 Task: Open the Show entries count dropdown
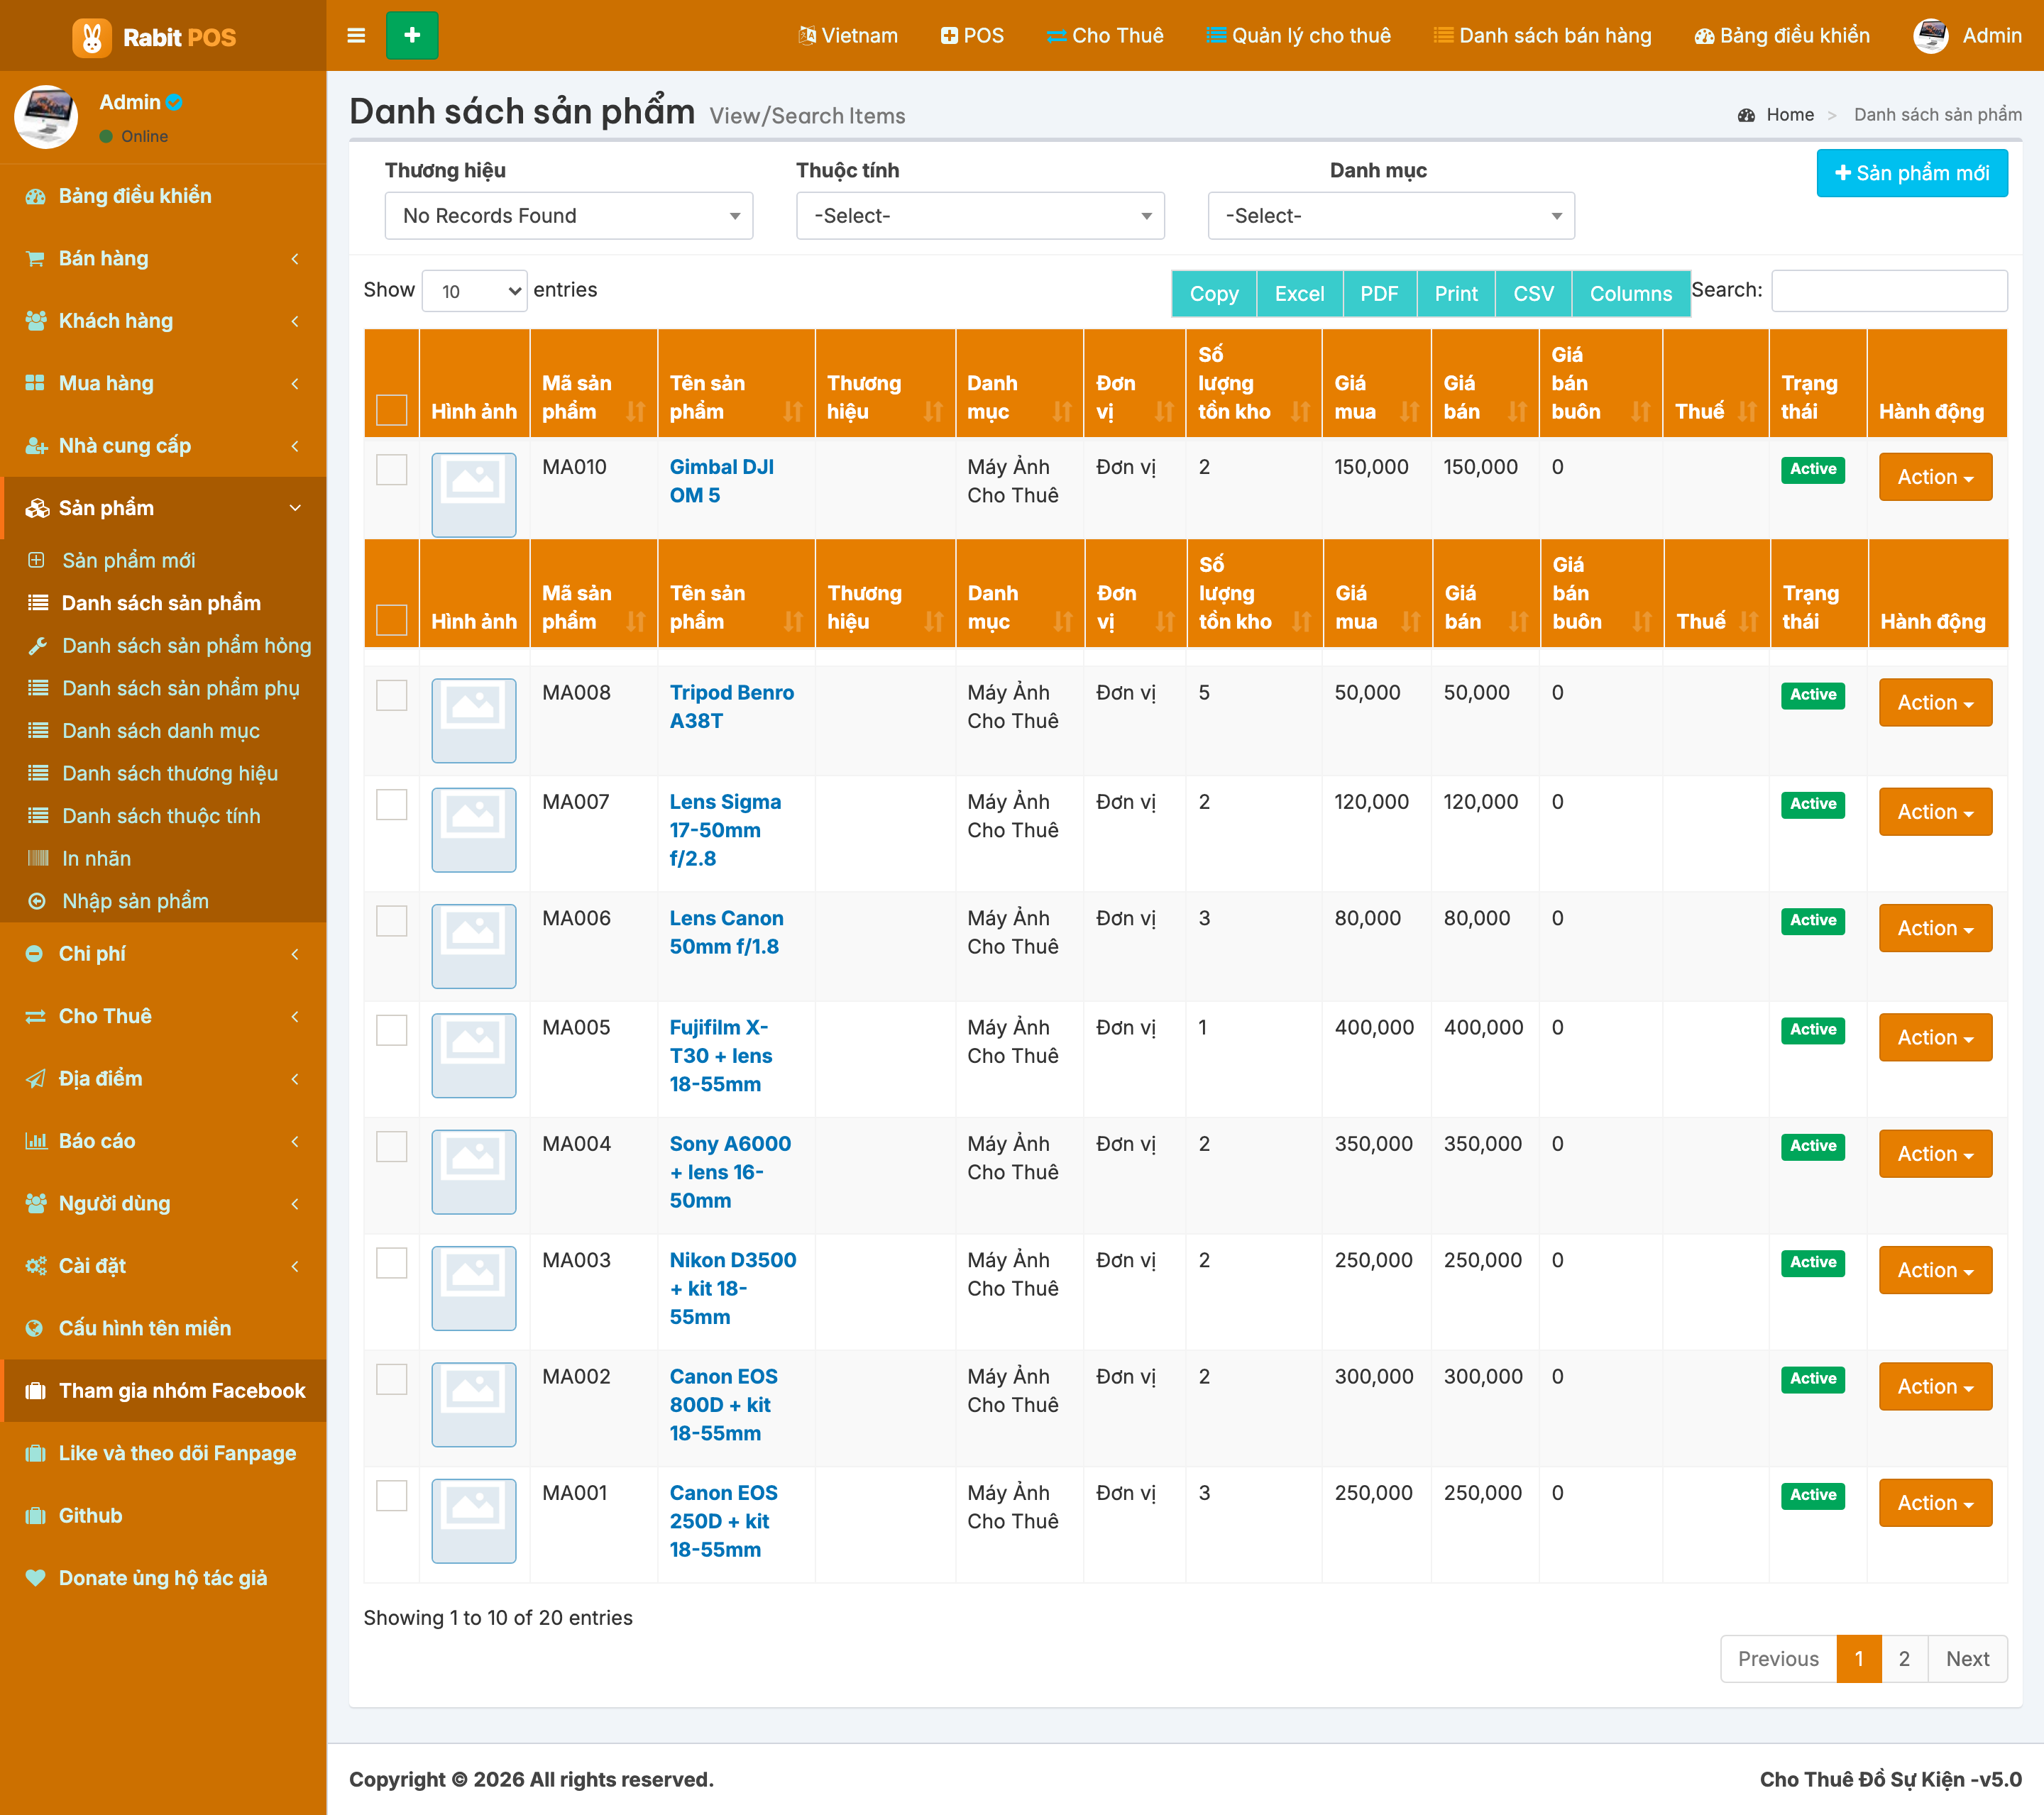(474, 291)
